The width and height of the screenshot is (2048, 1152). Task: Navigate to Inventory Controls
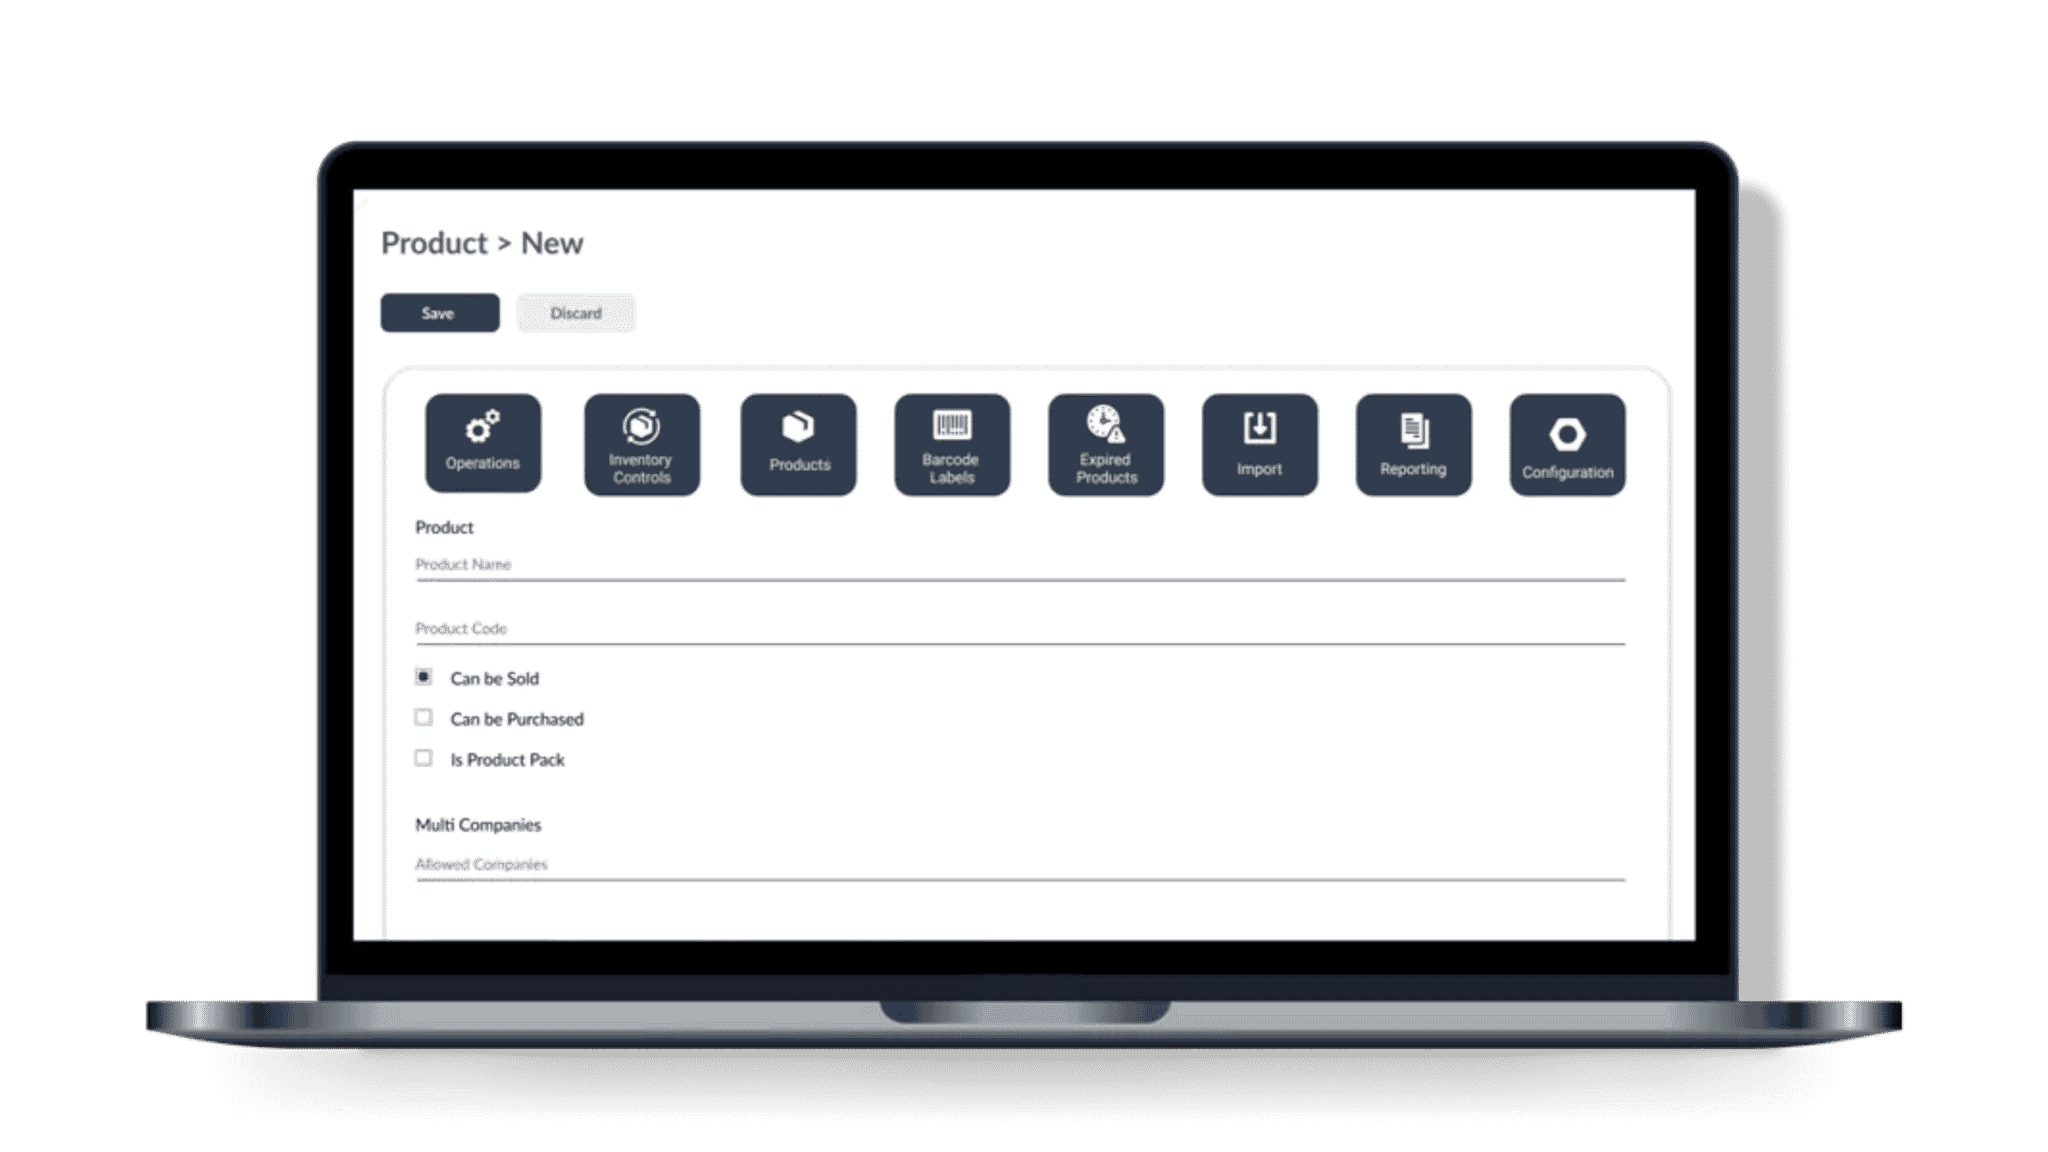coord(643,440)
